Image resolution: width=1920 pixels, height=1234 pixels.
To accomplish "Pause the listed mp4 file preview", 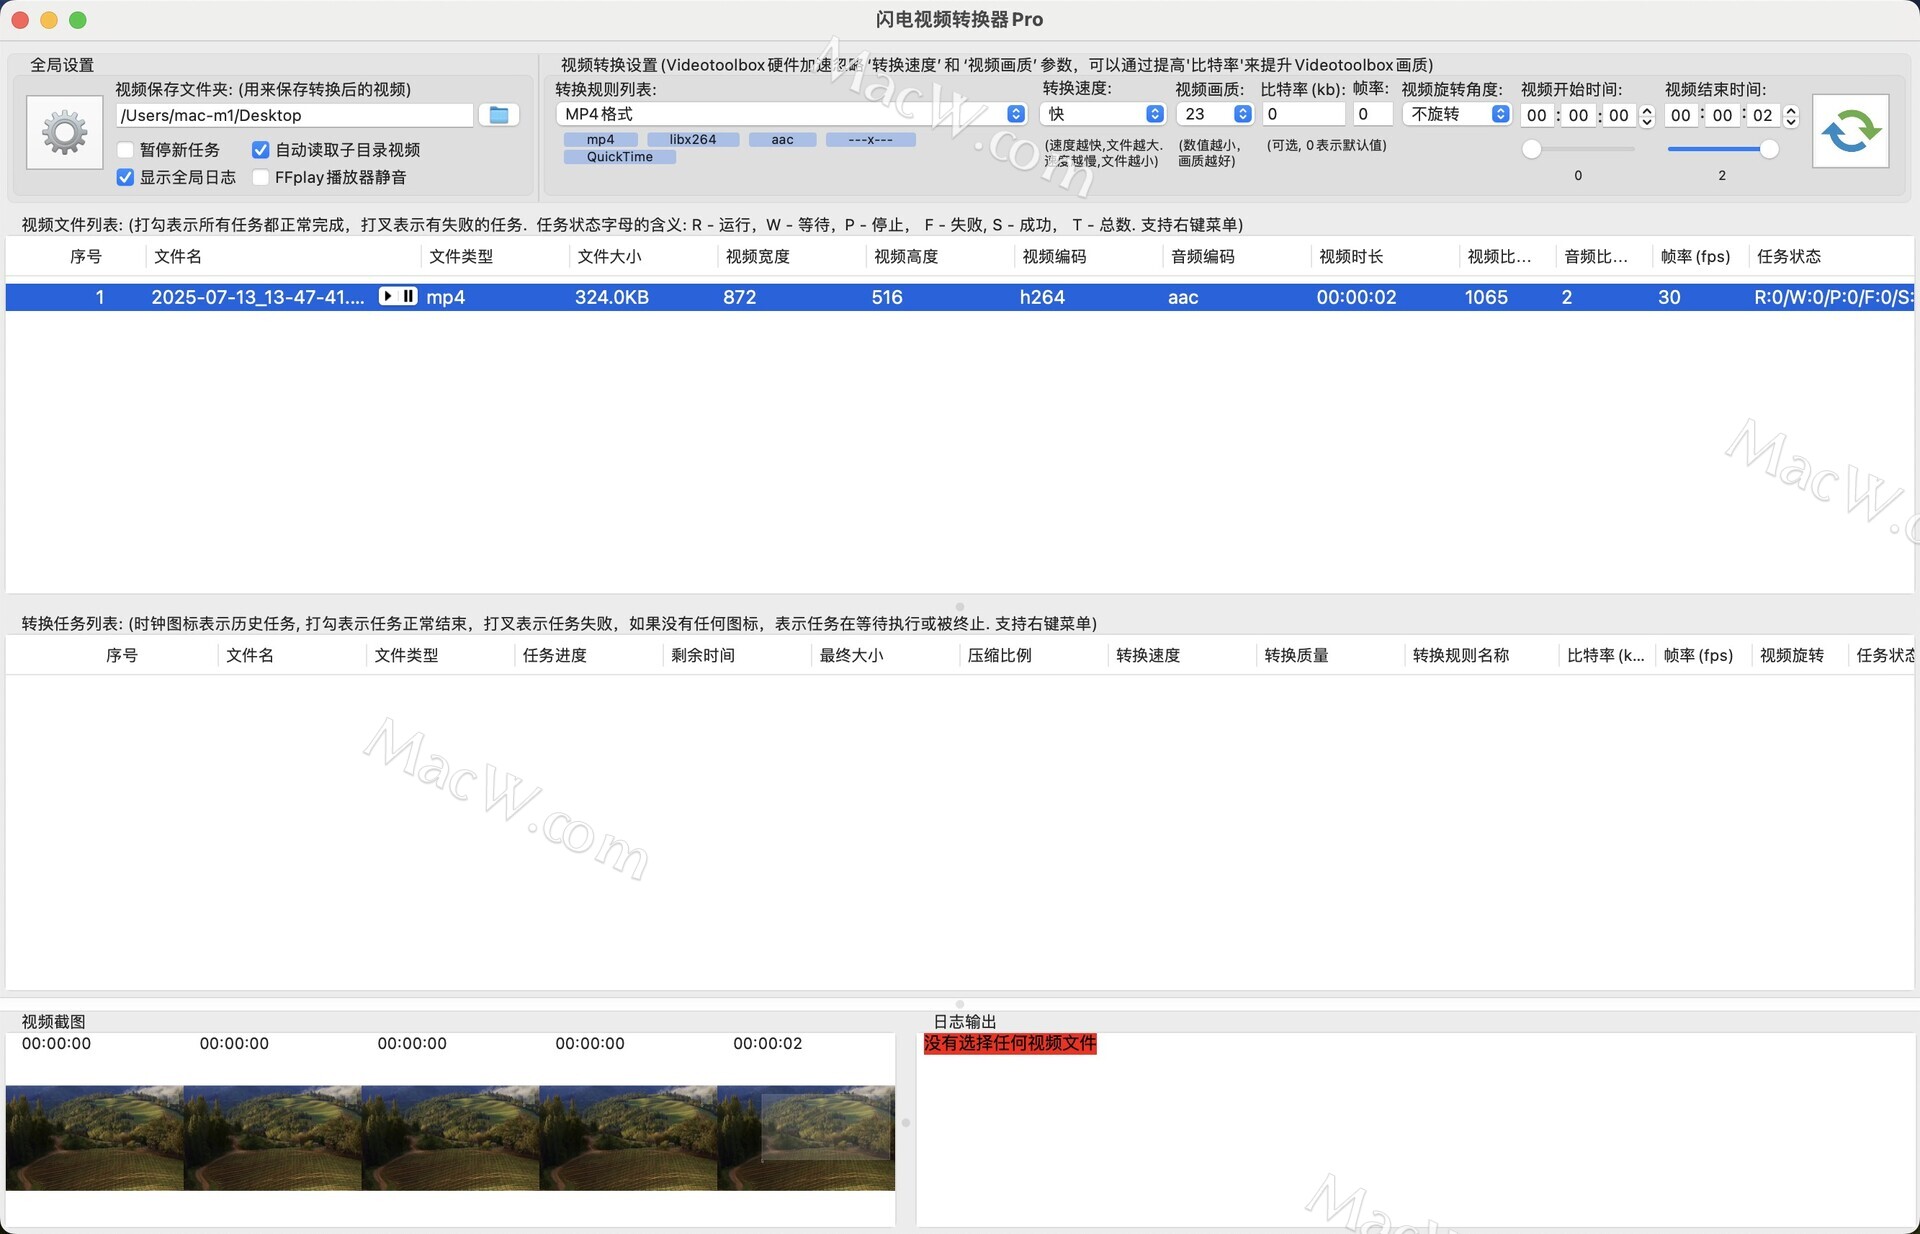I will (x=408, y=296).
